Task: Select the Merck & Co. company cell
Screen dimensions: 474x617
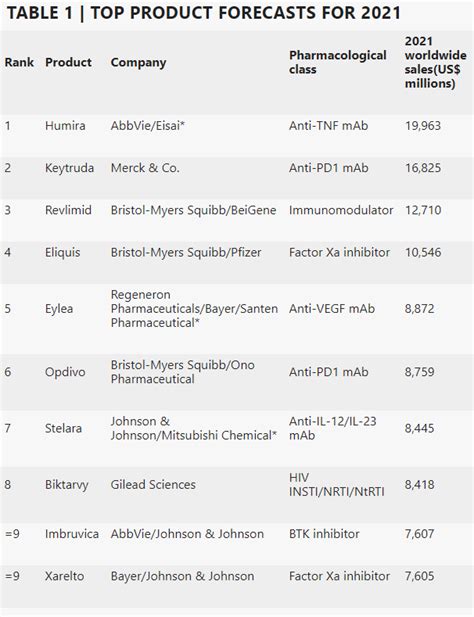Action: click(145, 168)
